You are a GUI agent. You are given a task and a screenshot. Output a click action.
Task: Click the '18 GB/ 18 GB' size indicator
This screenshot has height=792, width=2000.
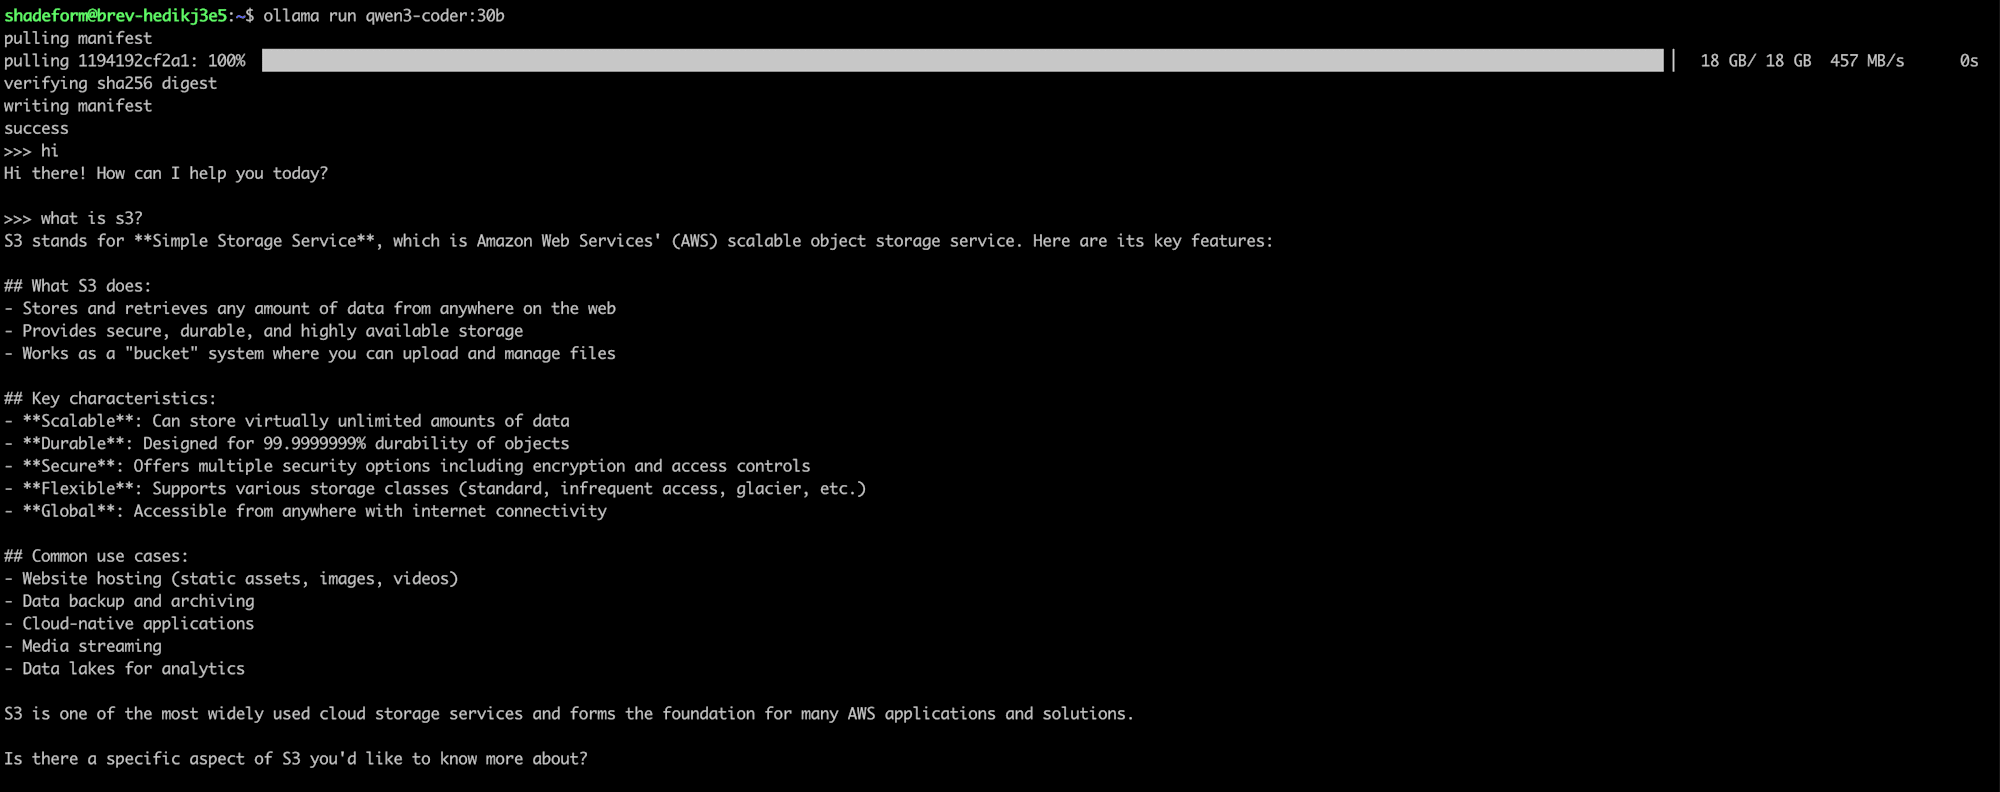tap(1756, 61)
